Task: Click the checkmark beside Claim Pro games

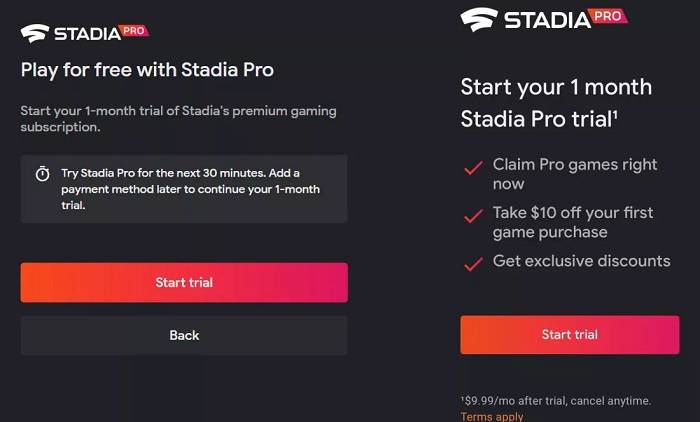Action: click(474, 168)
